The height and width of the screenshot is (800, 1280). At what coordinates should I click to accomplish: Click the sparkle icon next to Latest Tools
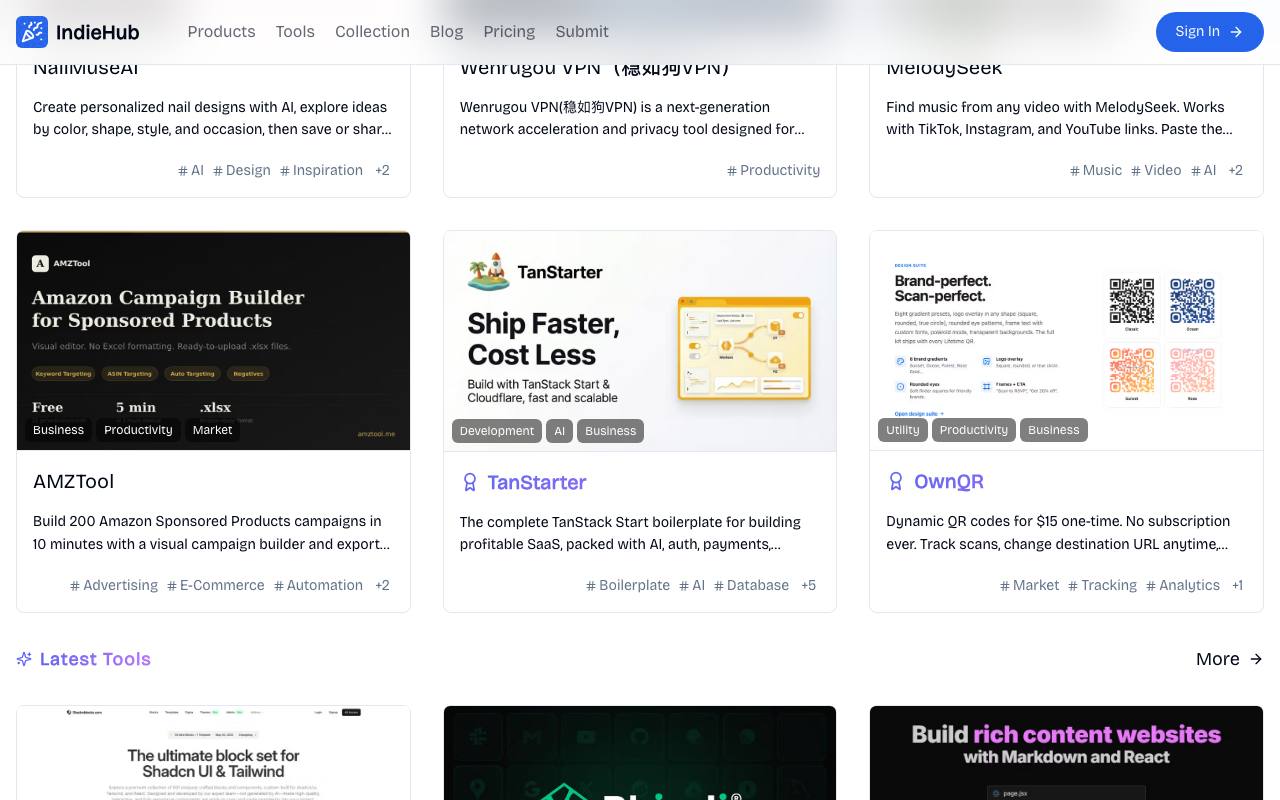point(24,659)
